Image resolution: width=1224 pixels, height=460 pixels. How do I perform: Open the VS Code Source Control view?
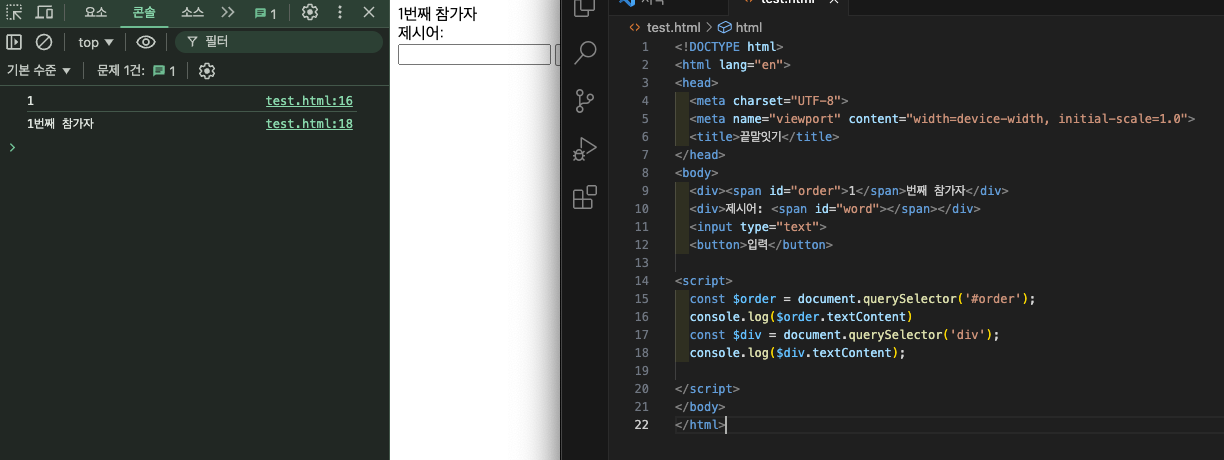tap(585, 100)
